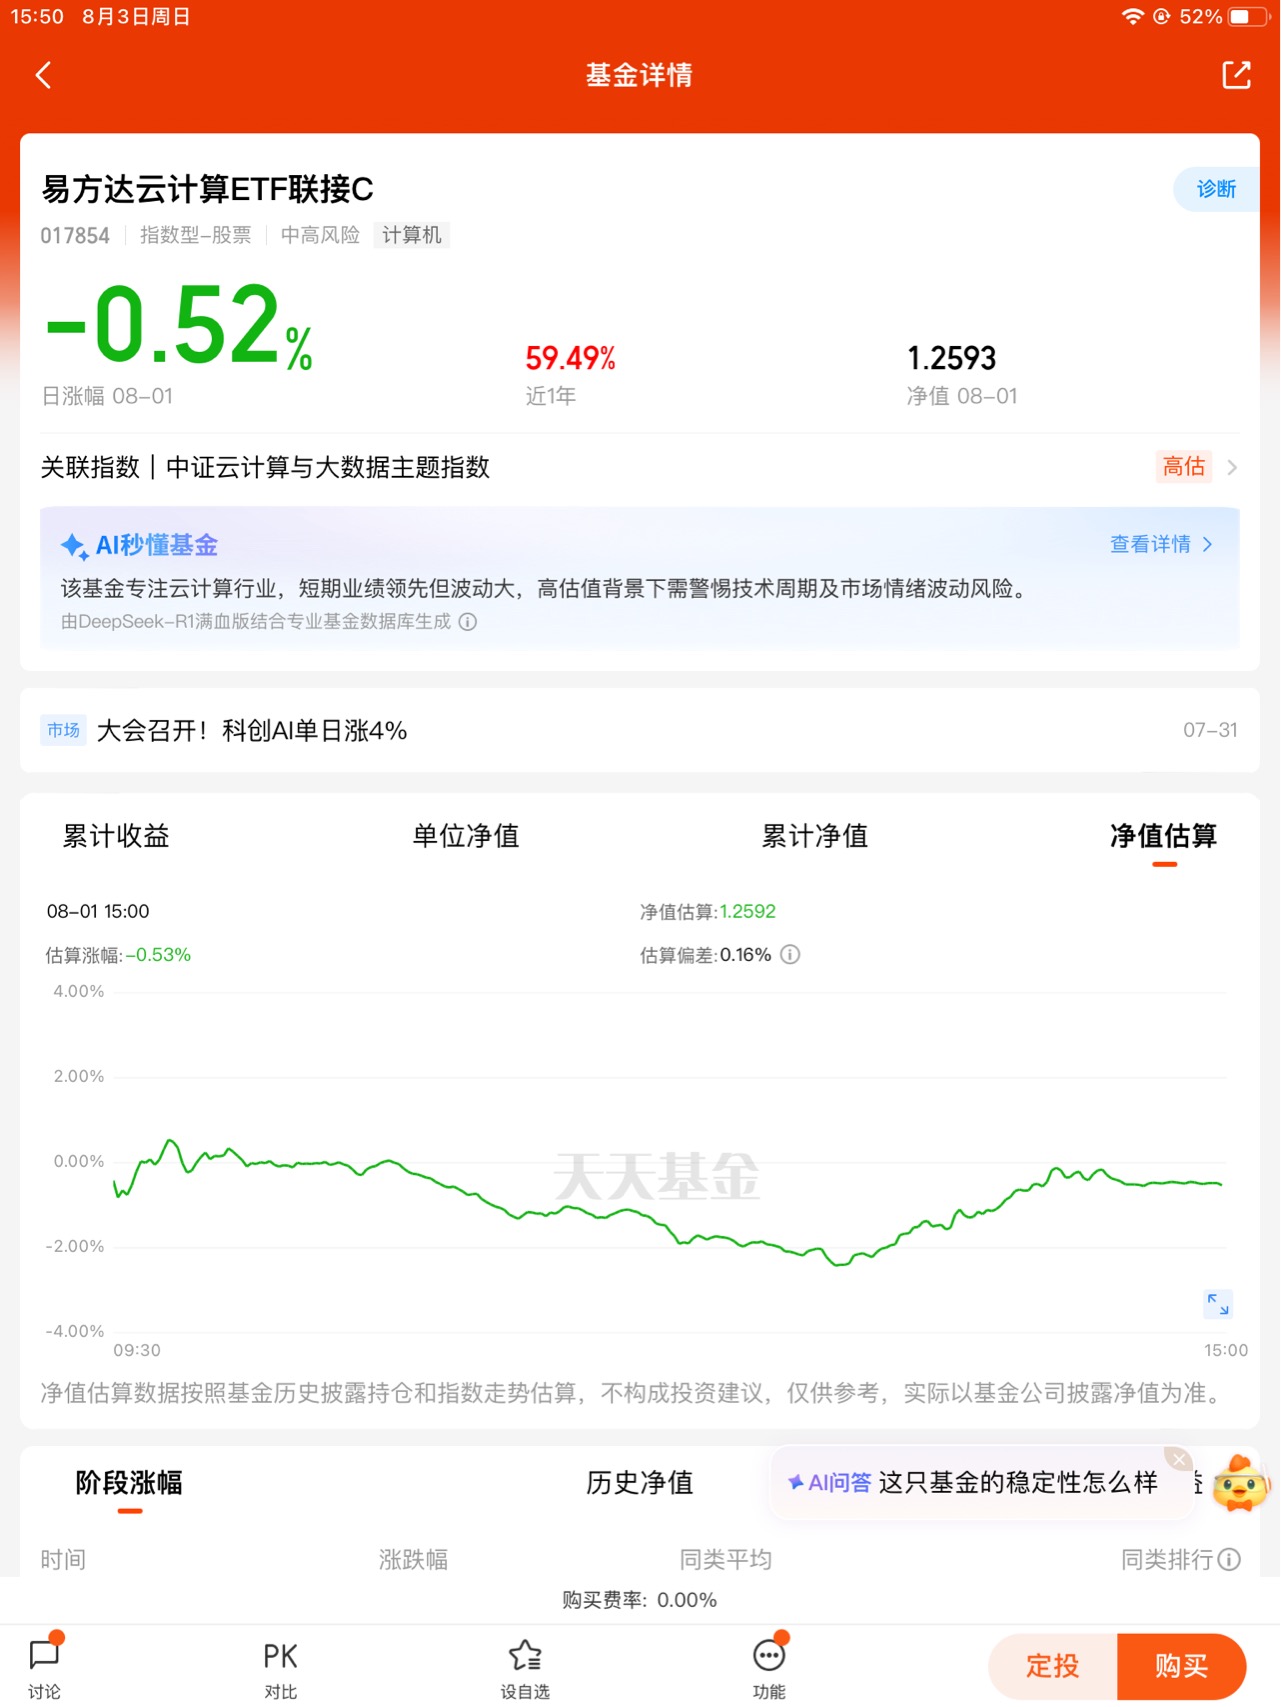The width and height of the screenshot is (1281, 1707).
Task: Tap the 计算机 sector tag
Action: pos(411,235)
